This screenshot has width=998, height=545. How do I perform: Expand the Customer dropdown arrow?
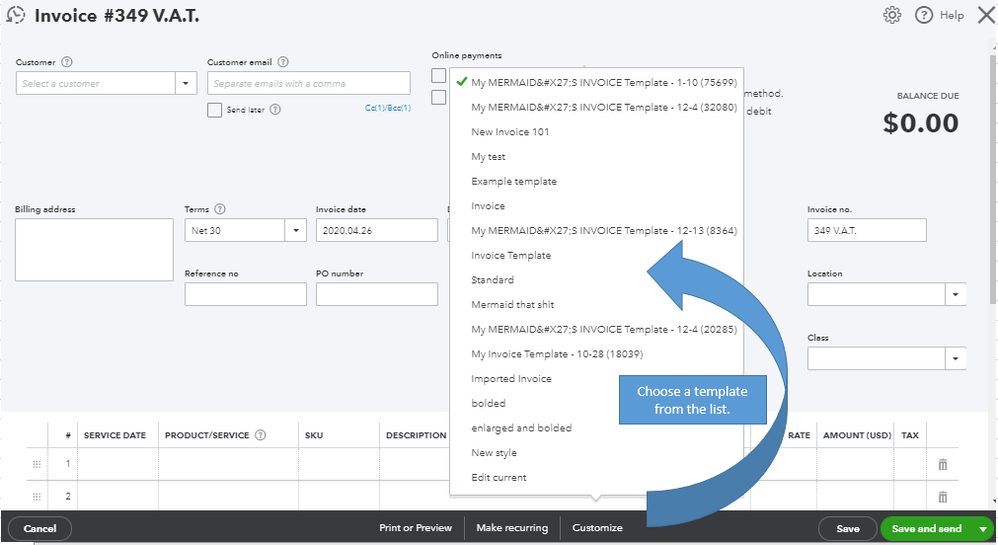click(x=186, y=84)
